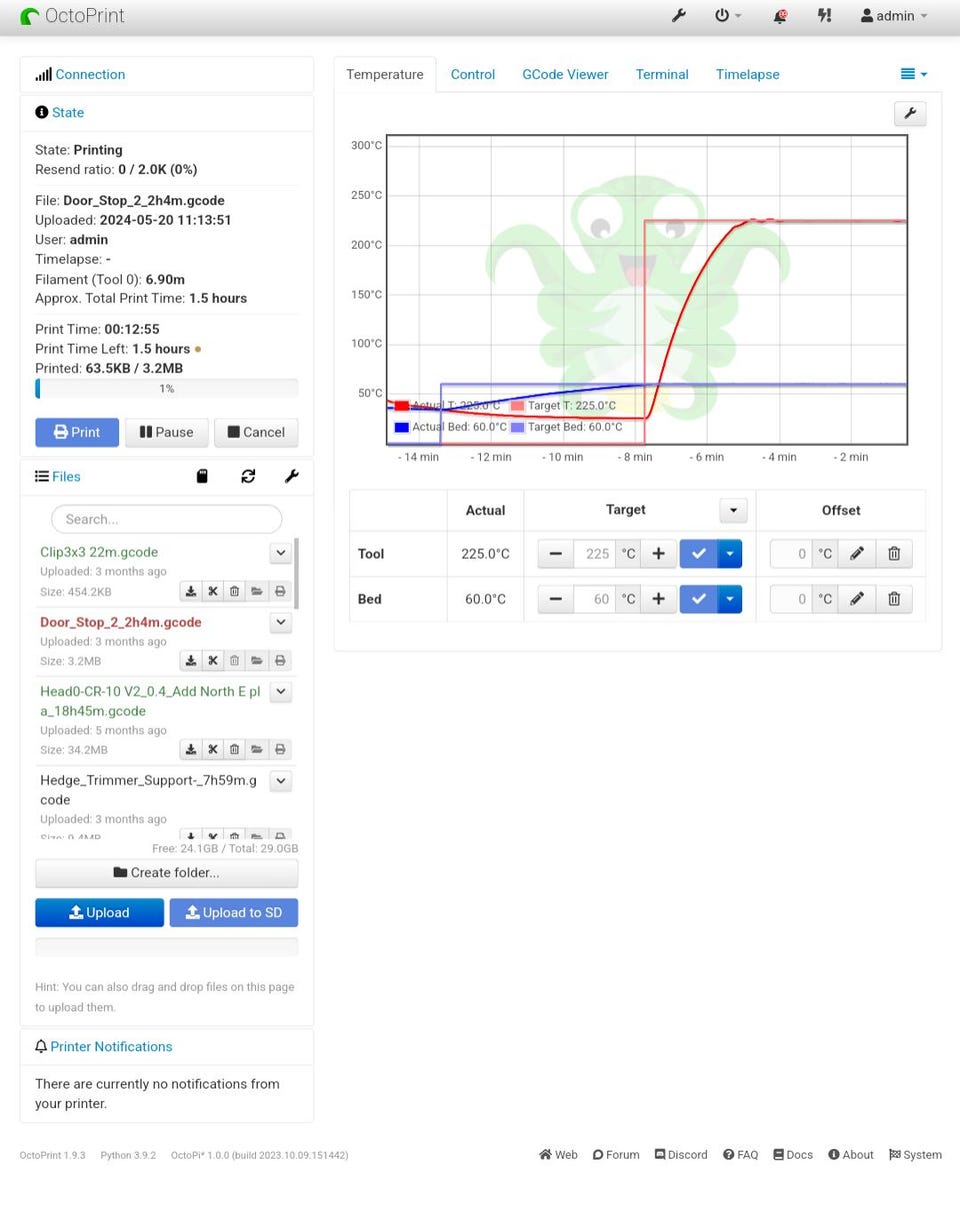Expand details for Clip3x3 22m.gcode
Screen dimensions: 960x1228
click(x=281, y=552)
